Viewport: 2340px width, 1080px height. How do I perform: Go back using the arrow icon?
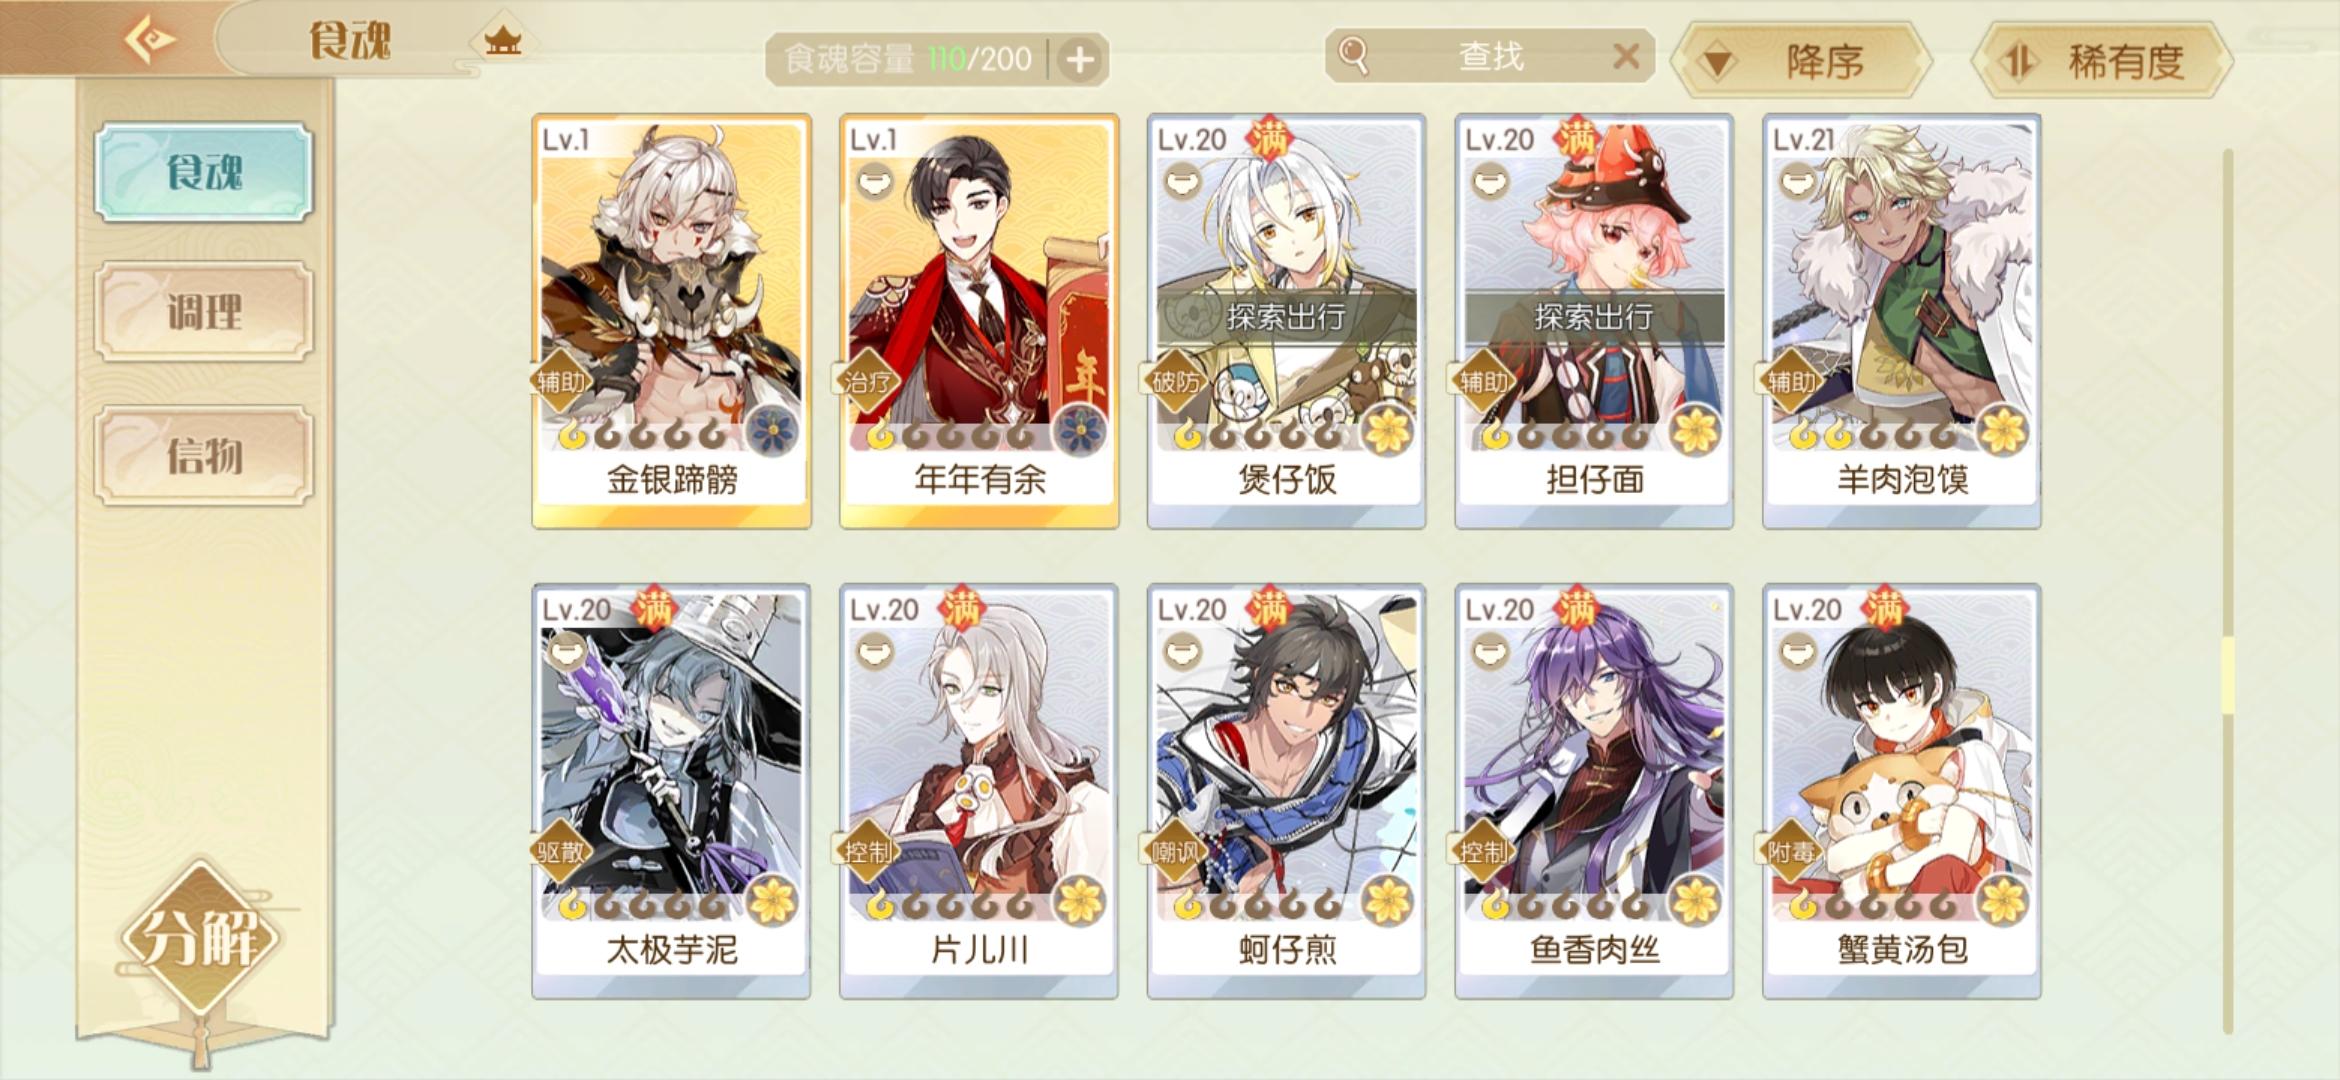(x=150, y=40)
